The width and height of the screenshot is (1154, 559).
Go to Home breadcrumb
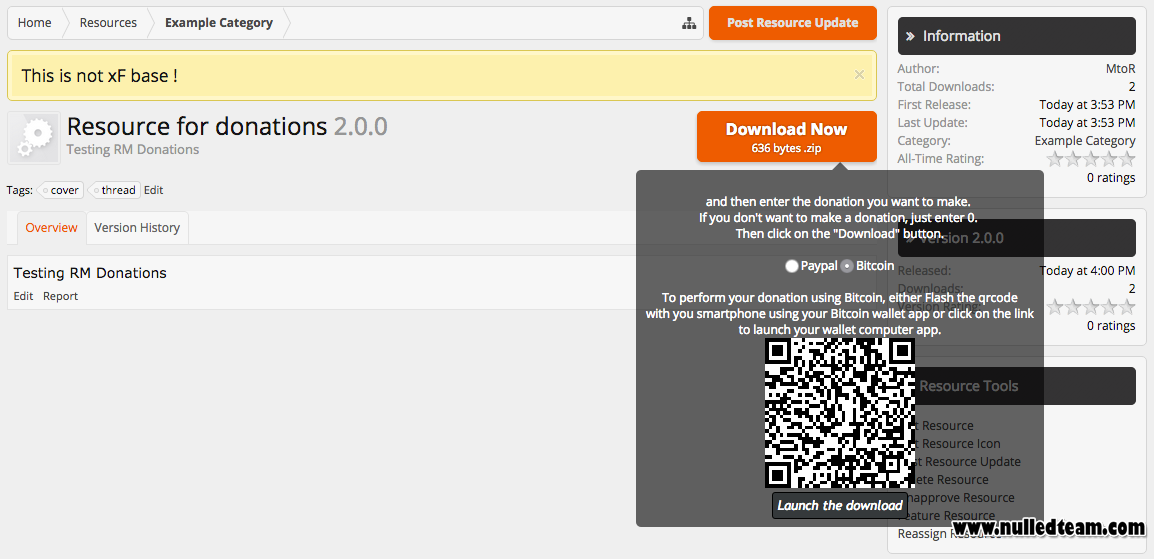pyautogui.click(x=35, y=23)
